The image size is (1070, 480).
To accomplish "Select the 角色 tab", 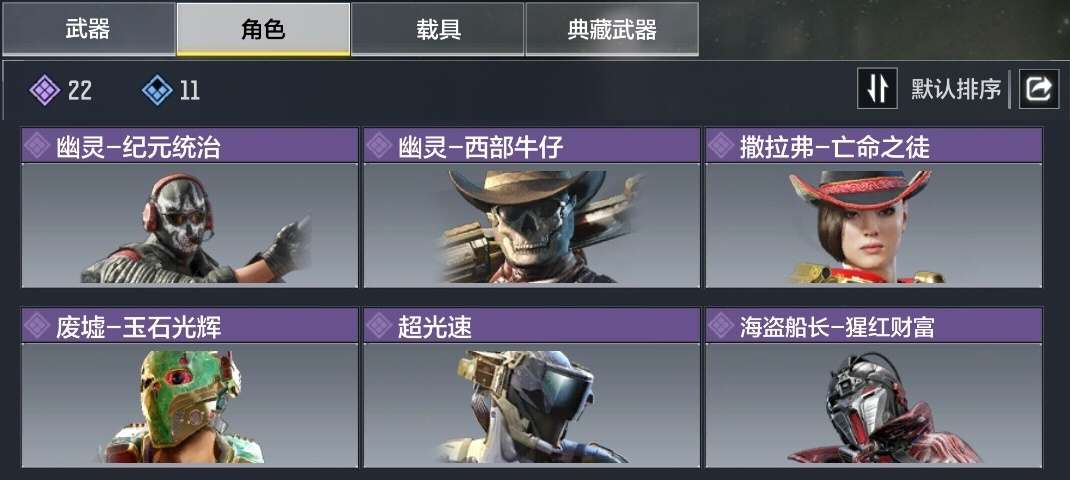I will (x=263, y=29).
